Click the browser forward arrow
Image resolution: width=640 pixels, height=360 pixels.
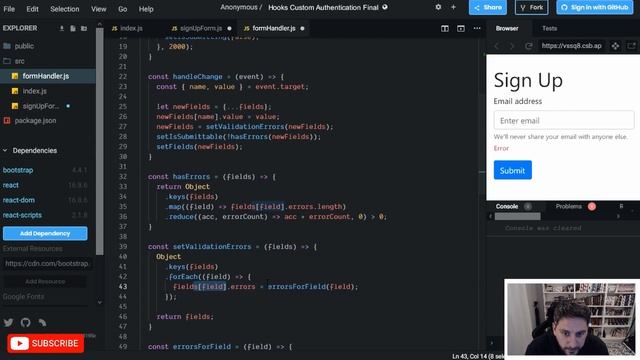point(512,46)
